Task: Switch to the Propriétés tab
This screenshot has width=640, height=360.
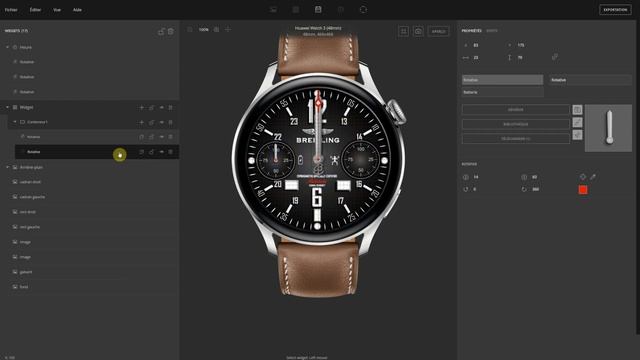Action: pyautogui.click(x=471, y=31)
